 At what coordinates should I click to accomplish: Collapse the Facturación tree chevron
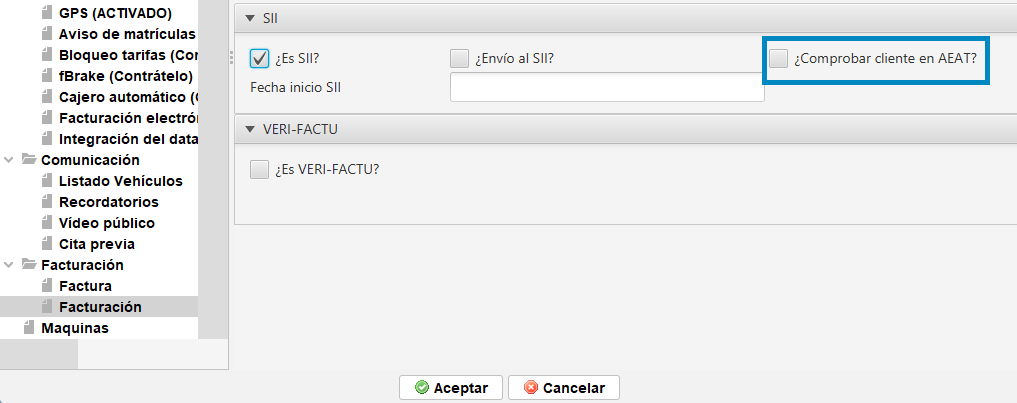8,265
